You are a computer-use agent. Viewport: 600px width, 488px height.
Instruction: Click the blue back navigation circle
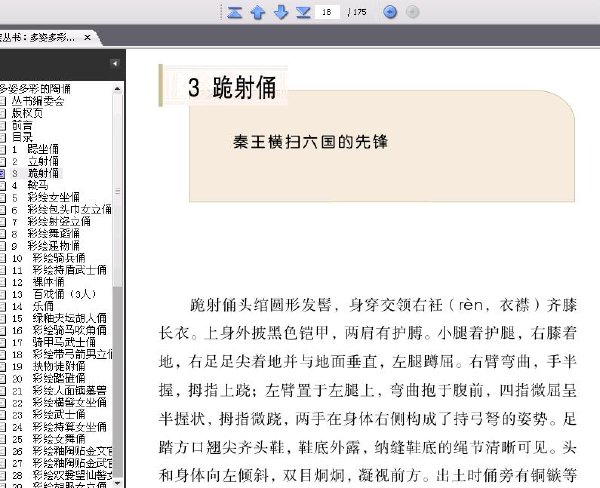tap(390, 12)
